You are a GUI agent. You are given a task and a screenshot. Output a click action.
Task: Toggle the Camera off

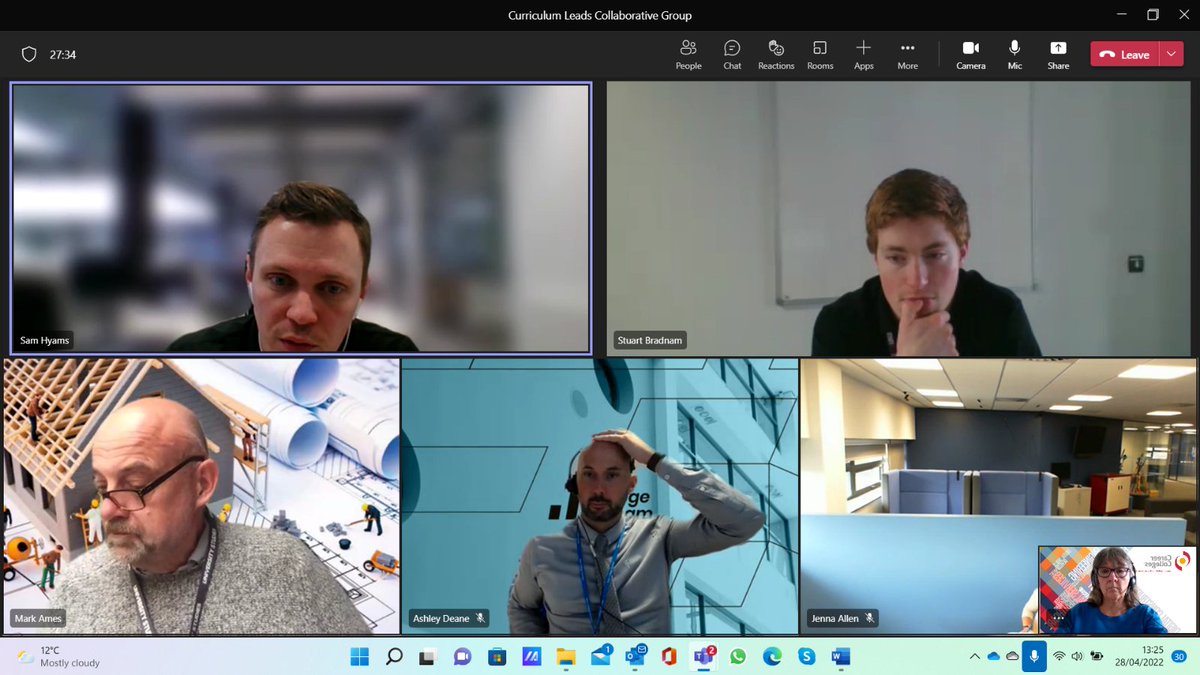pyautogui.click(x=970, y=54)
